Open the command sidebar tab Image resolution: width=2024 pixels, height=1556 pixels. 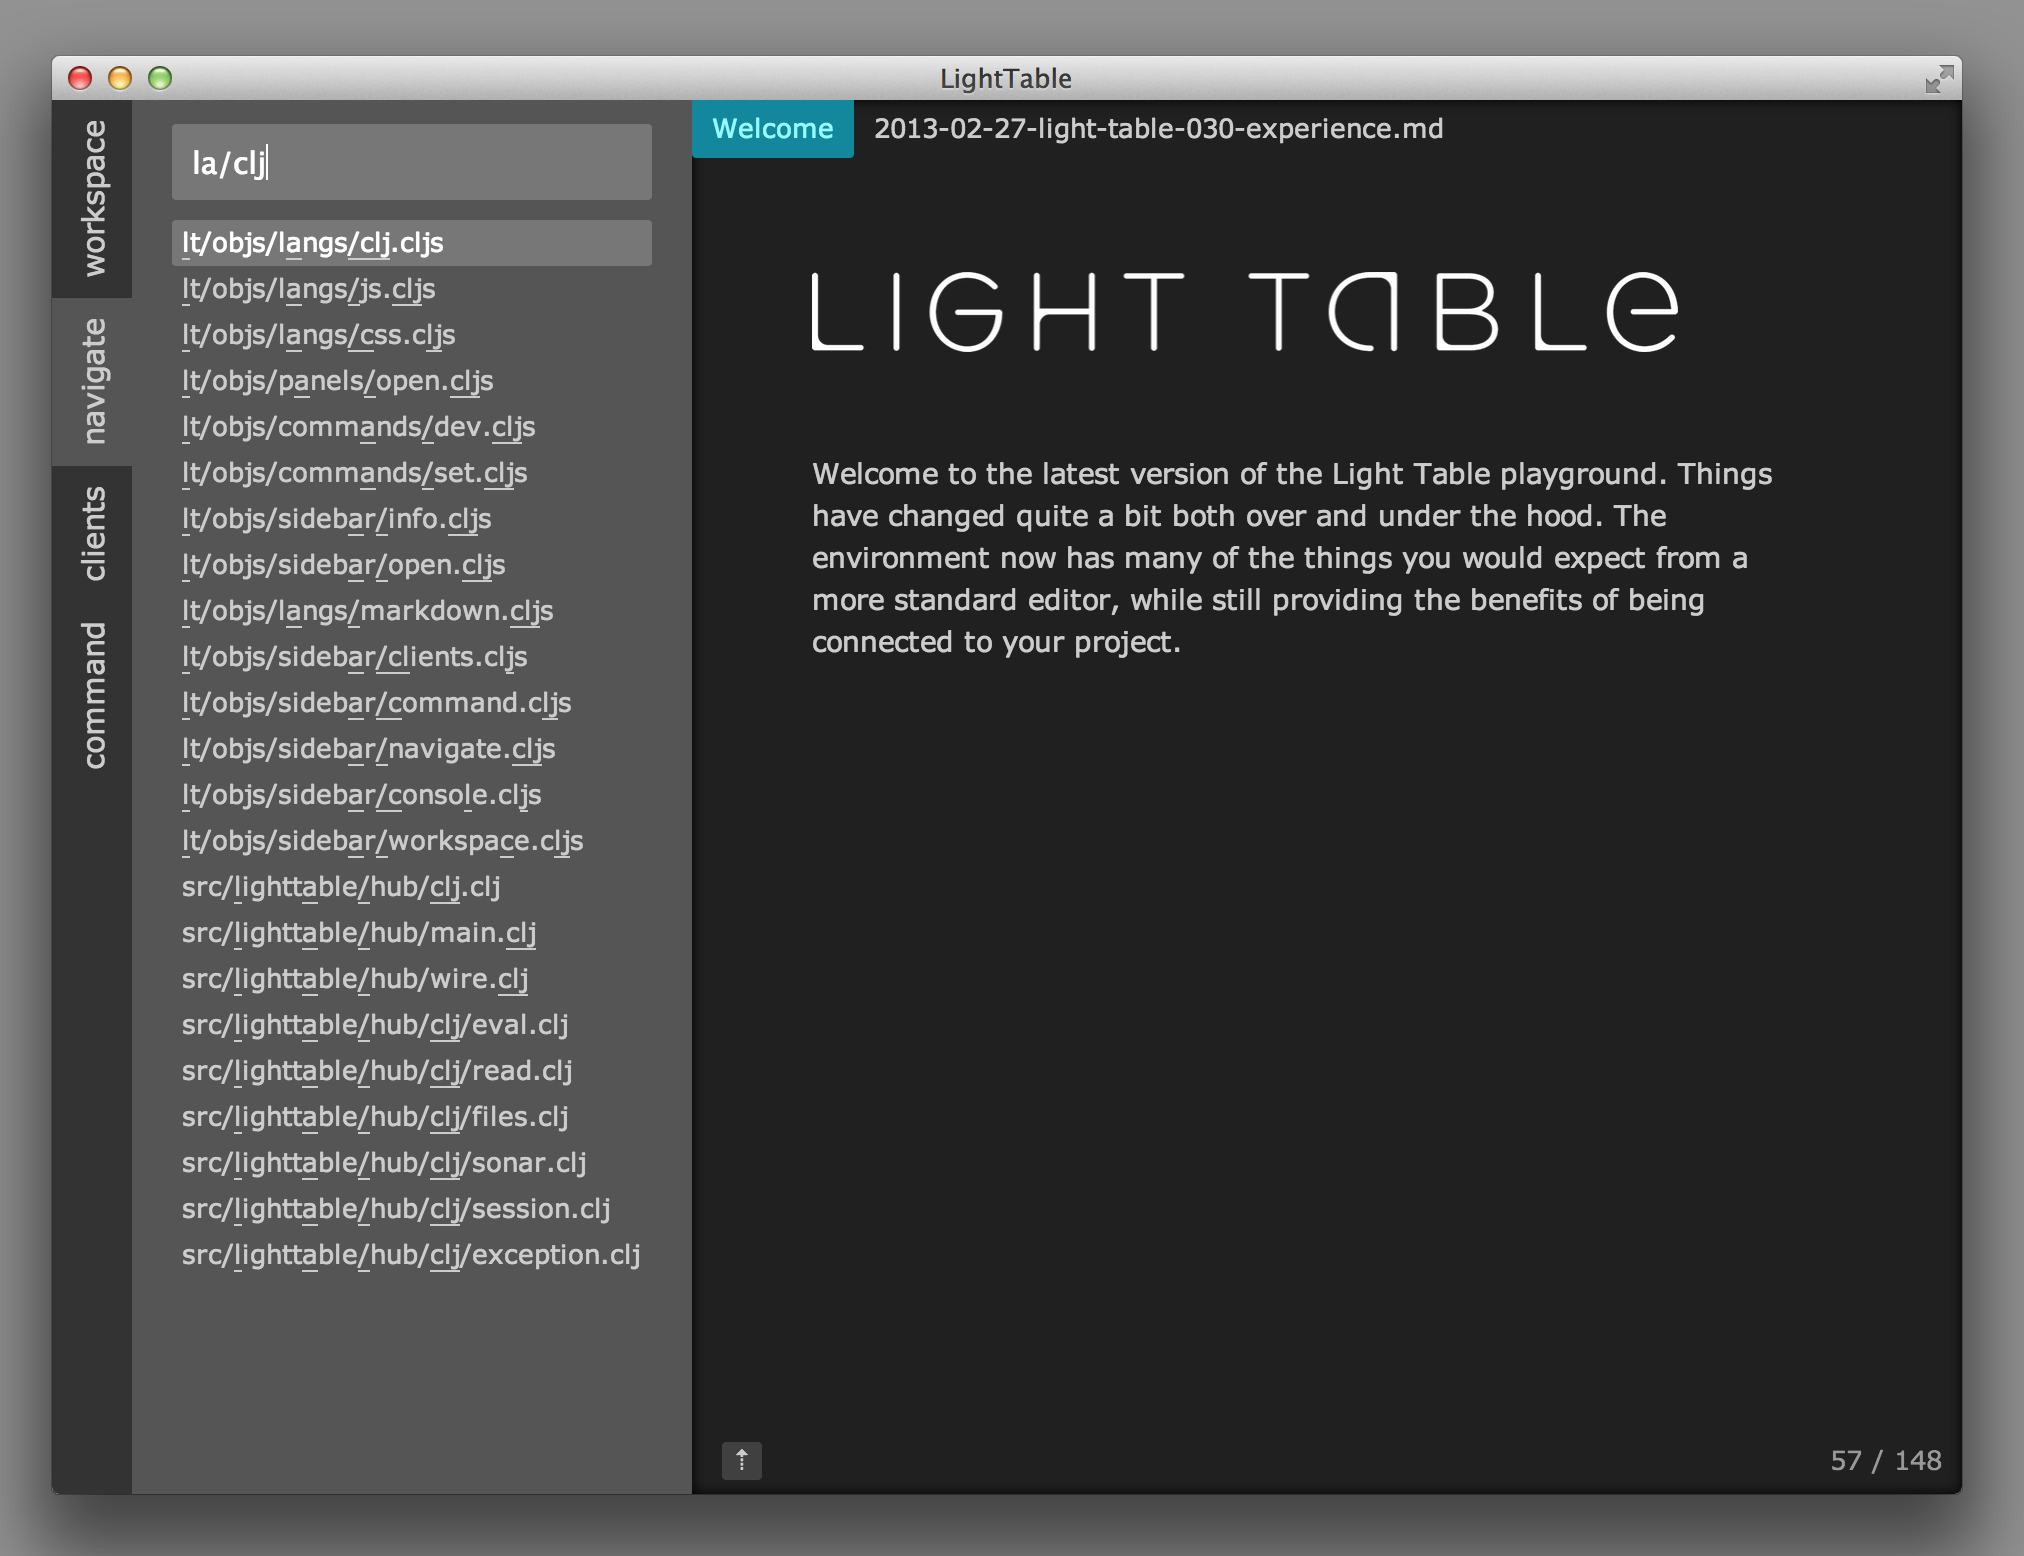point(93,695)
